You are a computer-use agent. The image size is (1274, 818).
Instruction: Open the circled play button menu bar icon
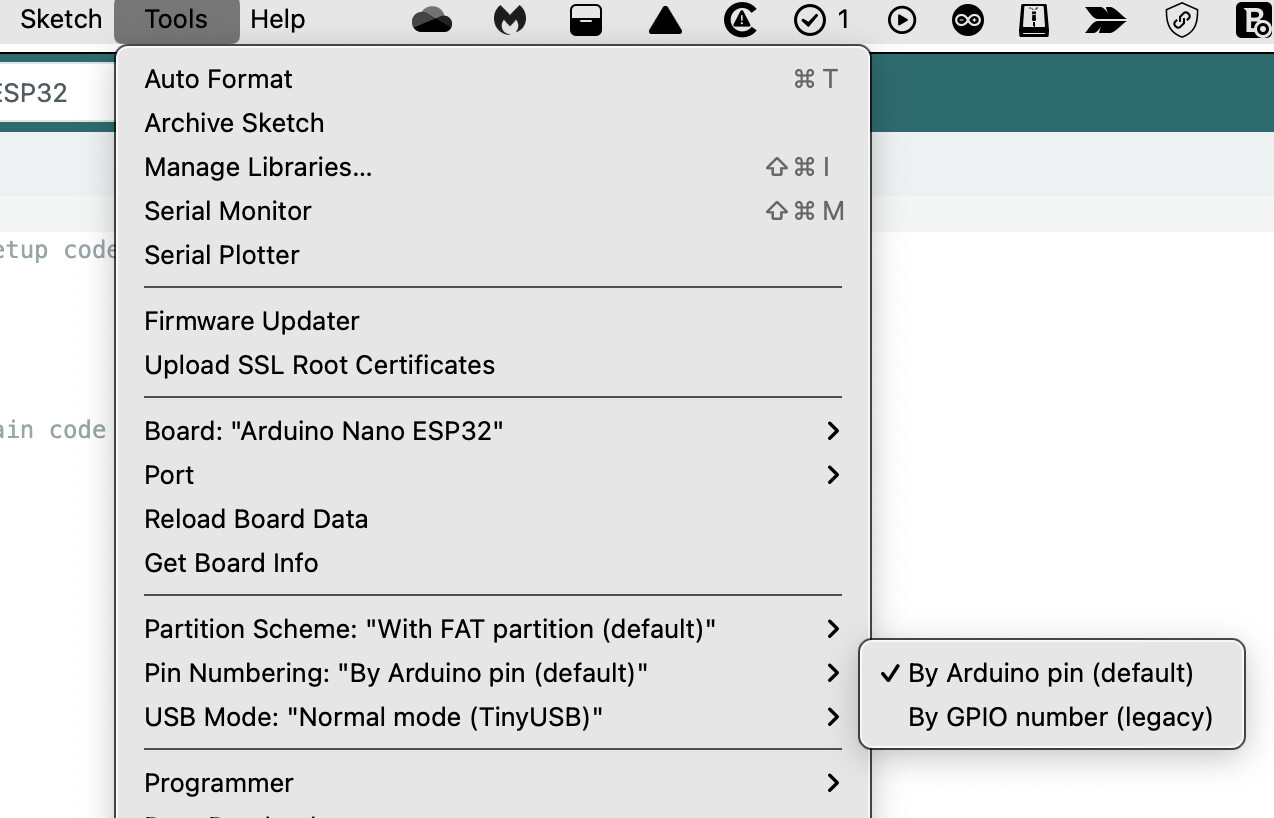click(x=901, y=19)
